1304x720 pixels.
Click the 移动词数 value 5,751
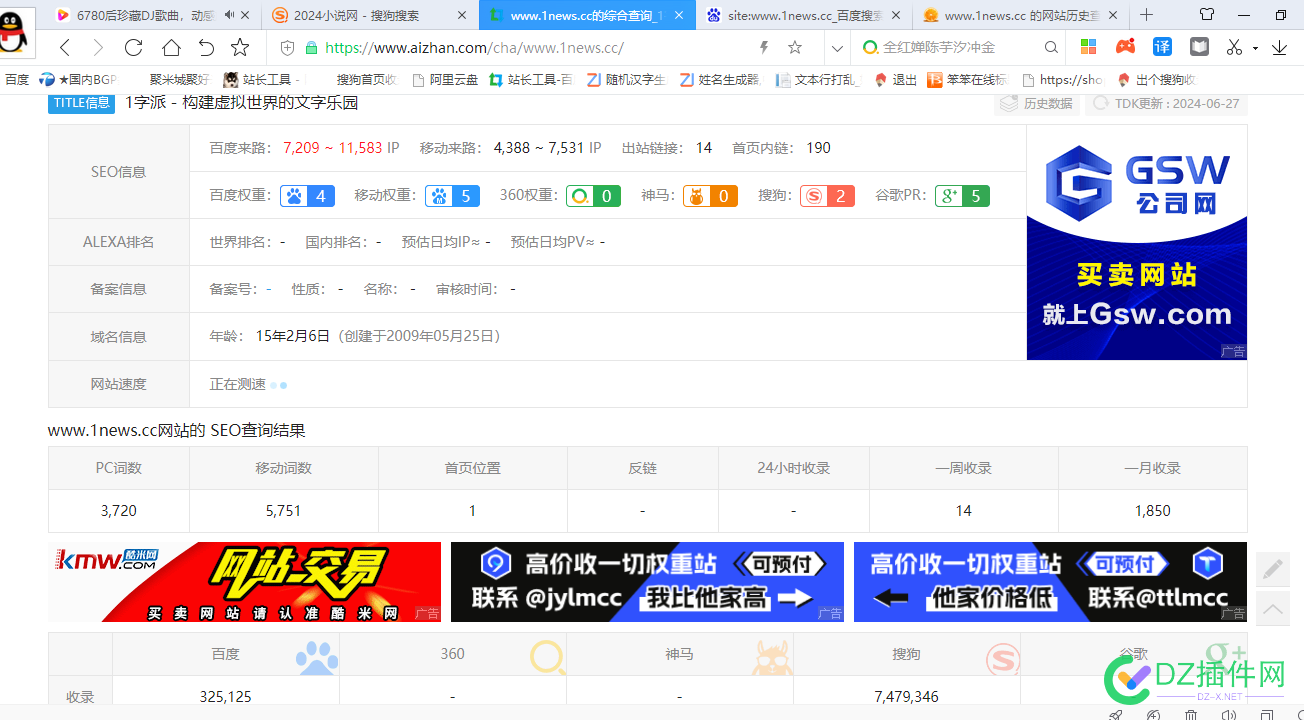pos(283,511)
